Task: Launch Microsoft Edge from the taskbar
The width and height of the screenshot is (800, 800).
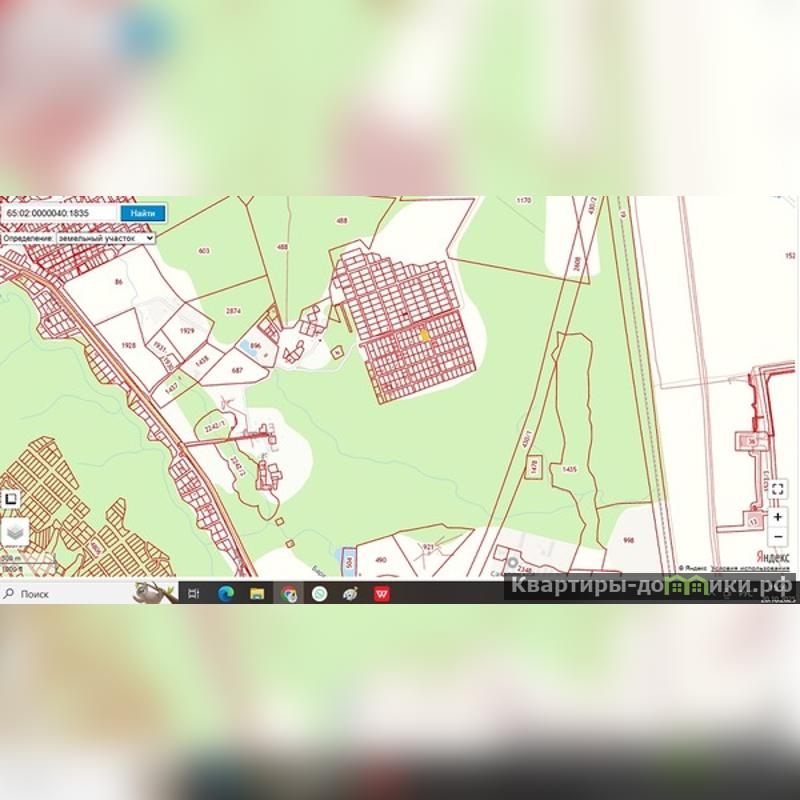Action: click(225, 594)
